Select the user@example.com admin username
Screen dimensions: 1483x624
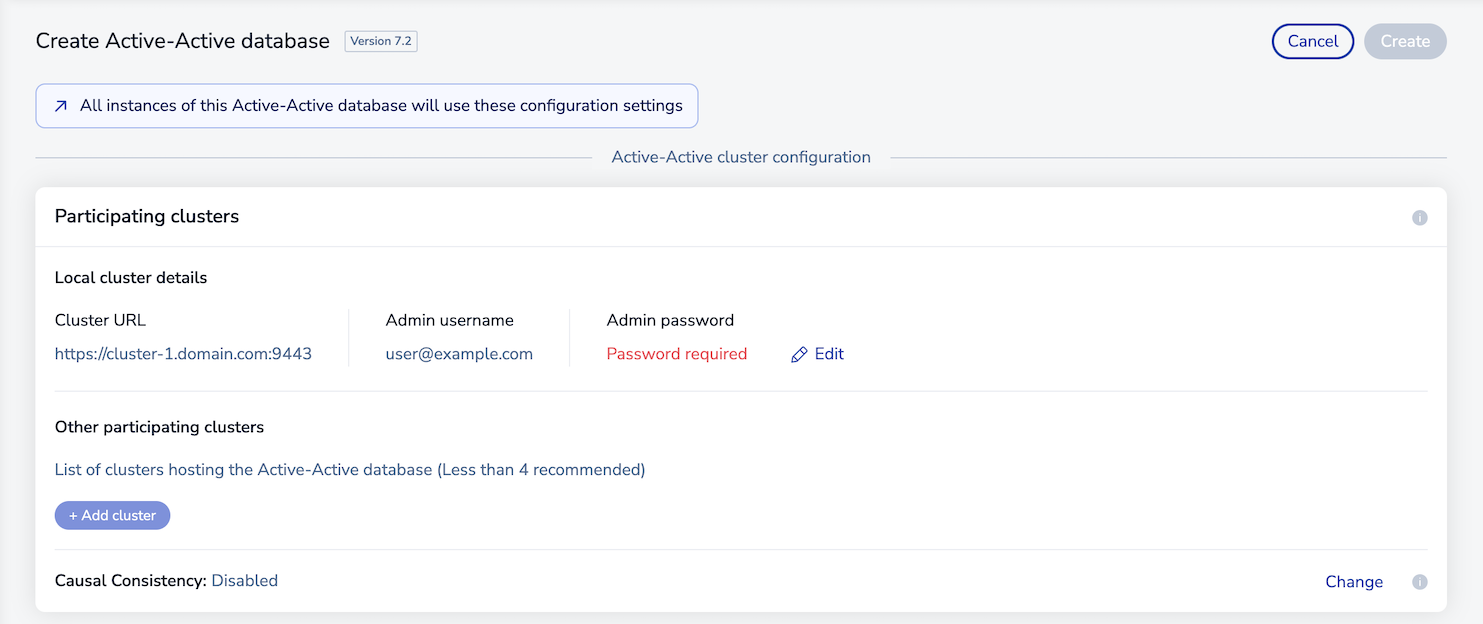[x=459, y=354]
